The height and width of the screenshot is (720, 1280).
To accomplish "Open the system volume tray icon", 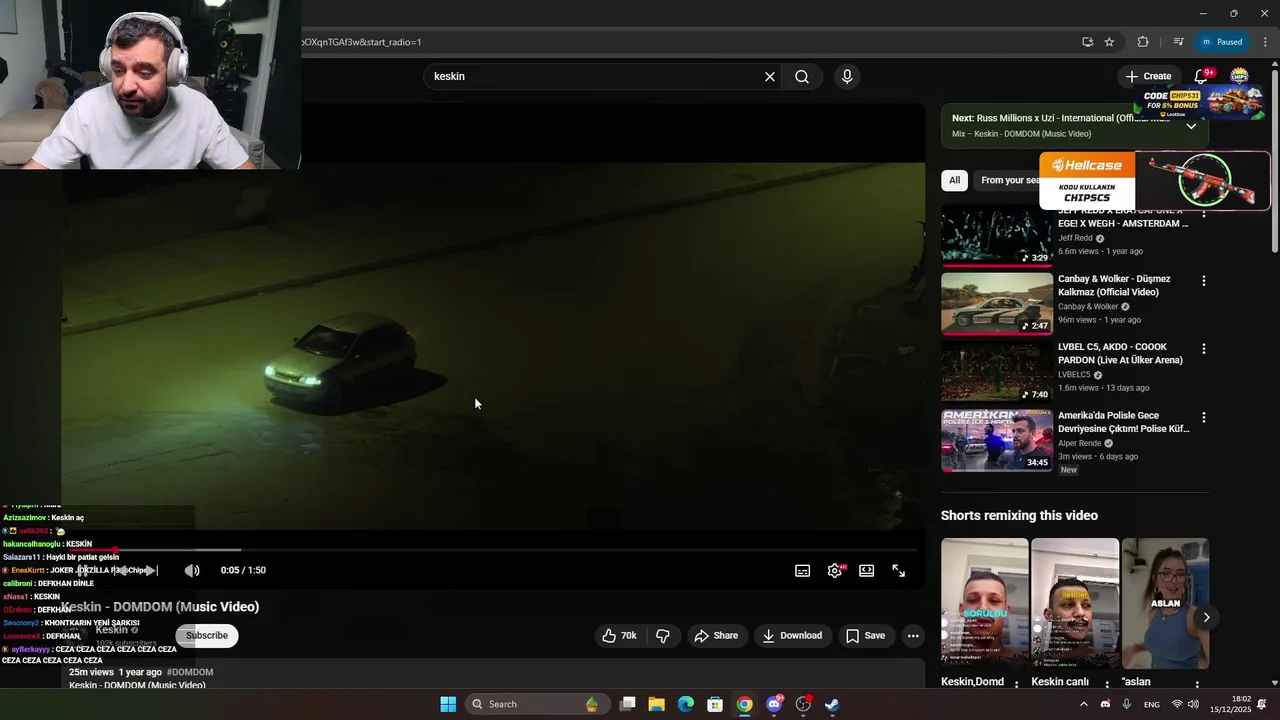I will (1193, 704).
